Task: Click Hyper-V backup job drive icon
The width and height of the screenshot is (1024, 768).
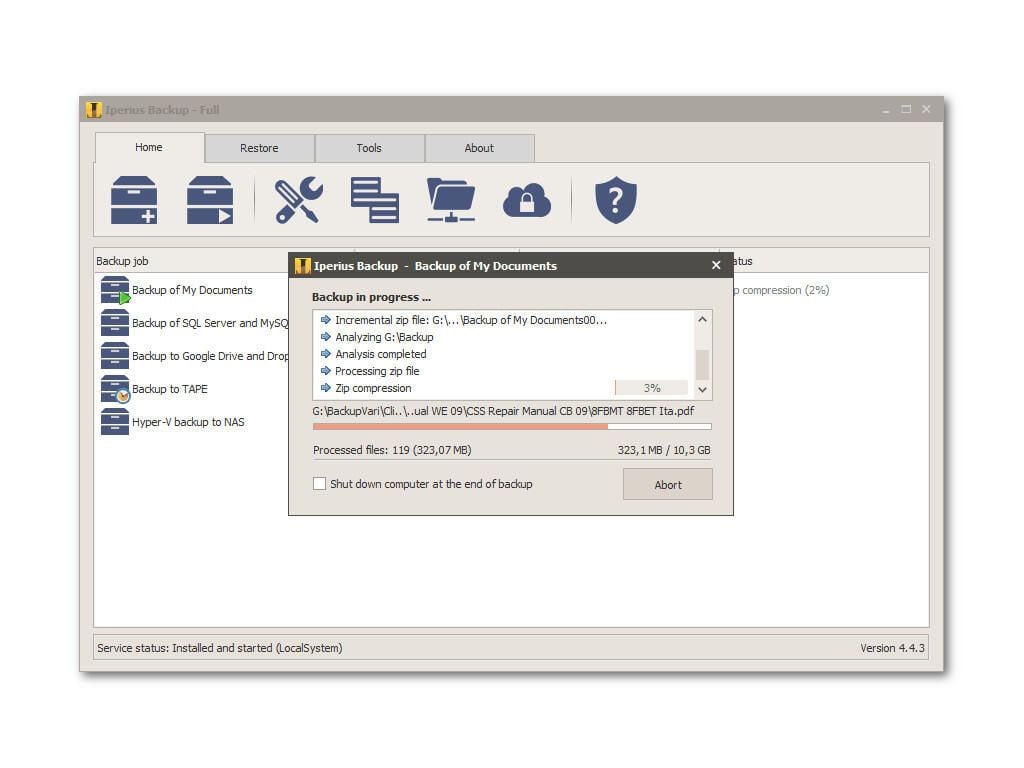Action: 115,422
